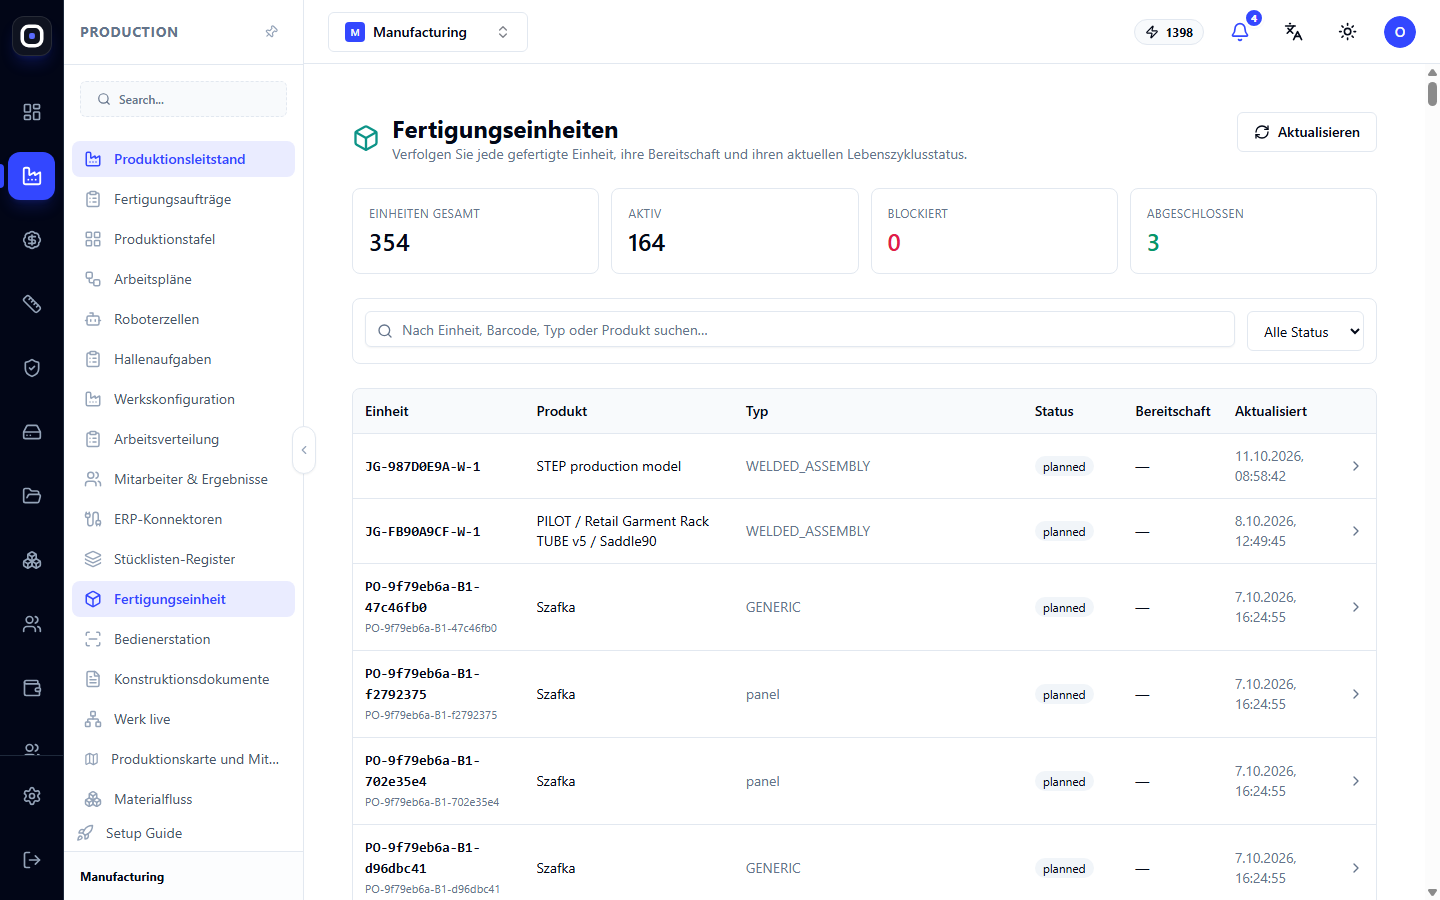The width and height of the screenshot is (1440, 900).
Task: Open the user avatar menu
Action: tap(1400, 32)
